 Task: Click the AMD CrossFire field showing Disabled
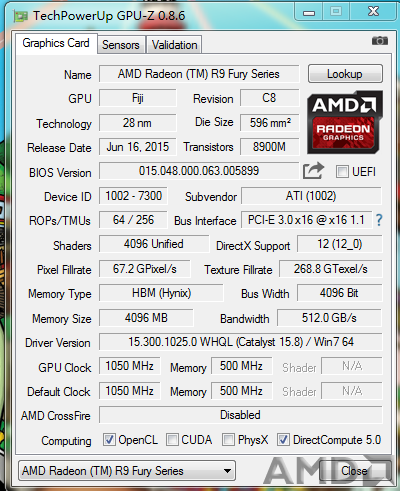pos(241,415)
